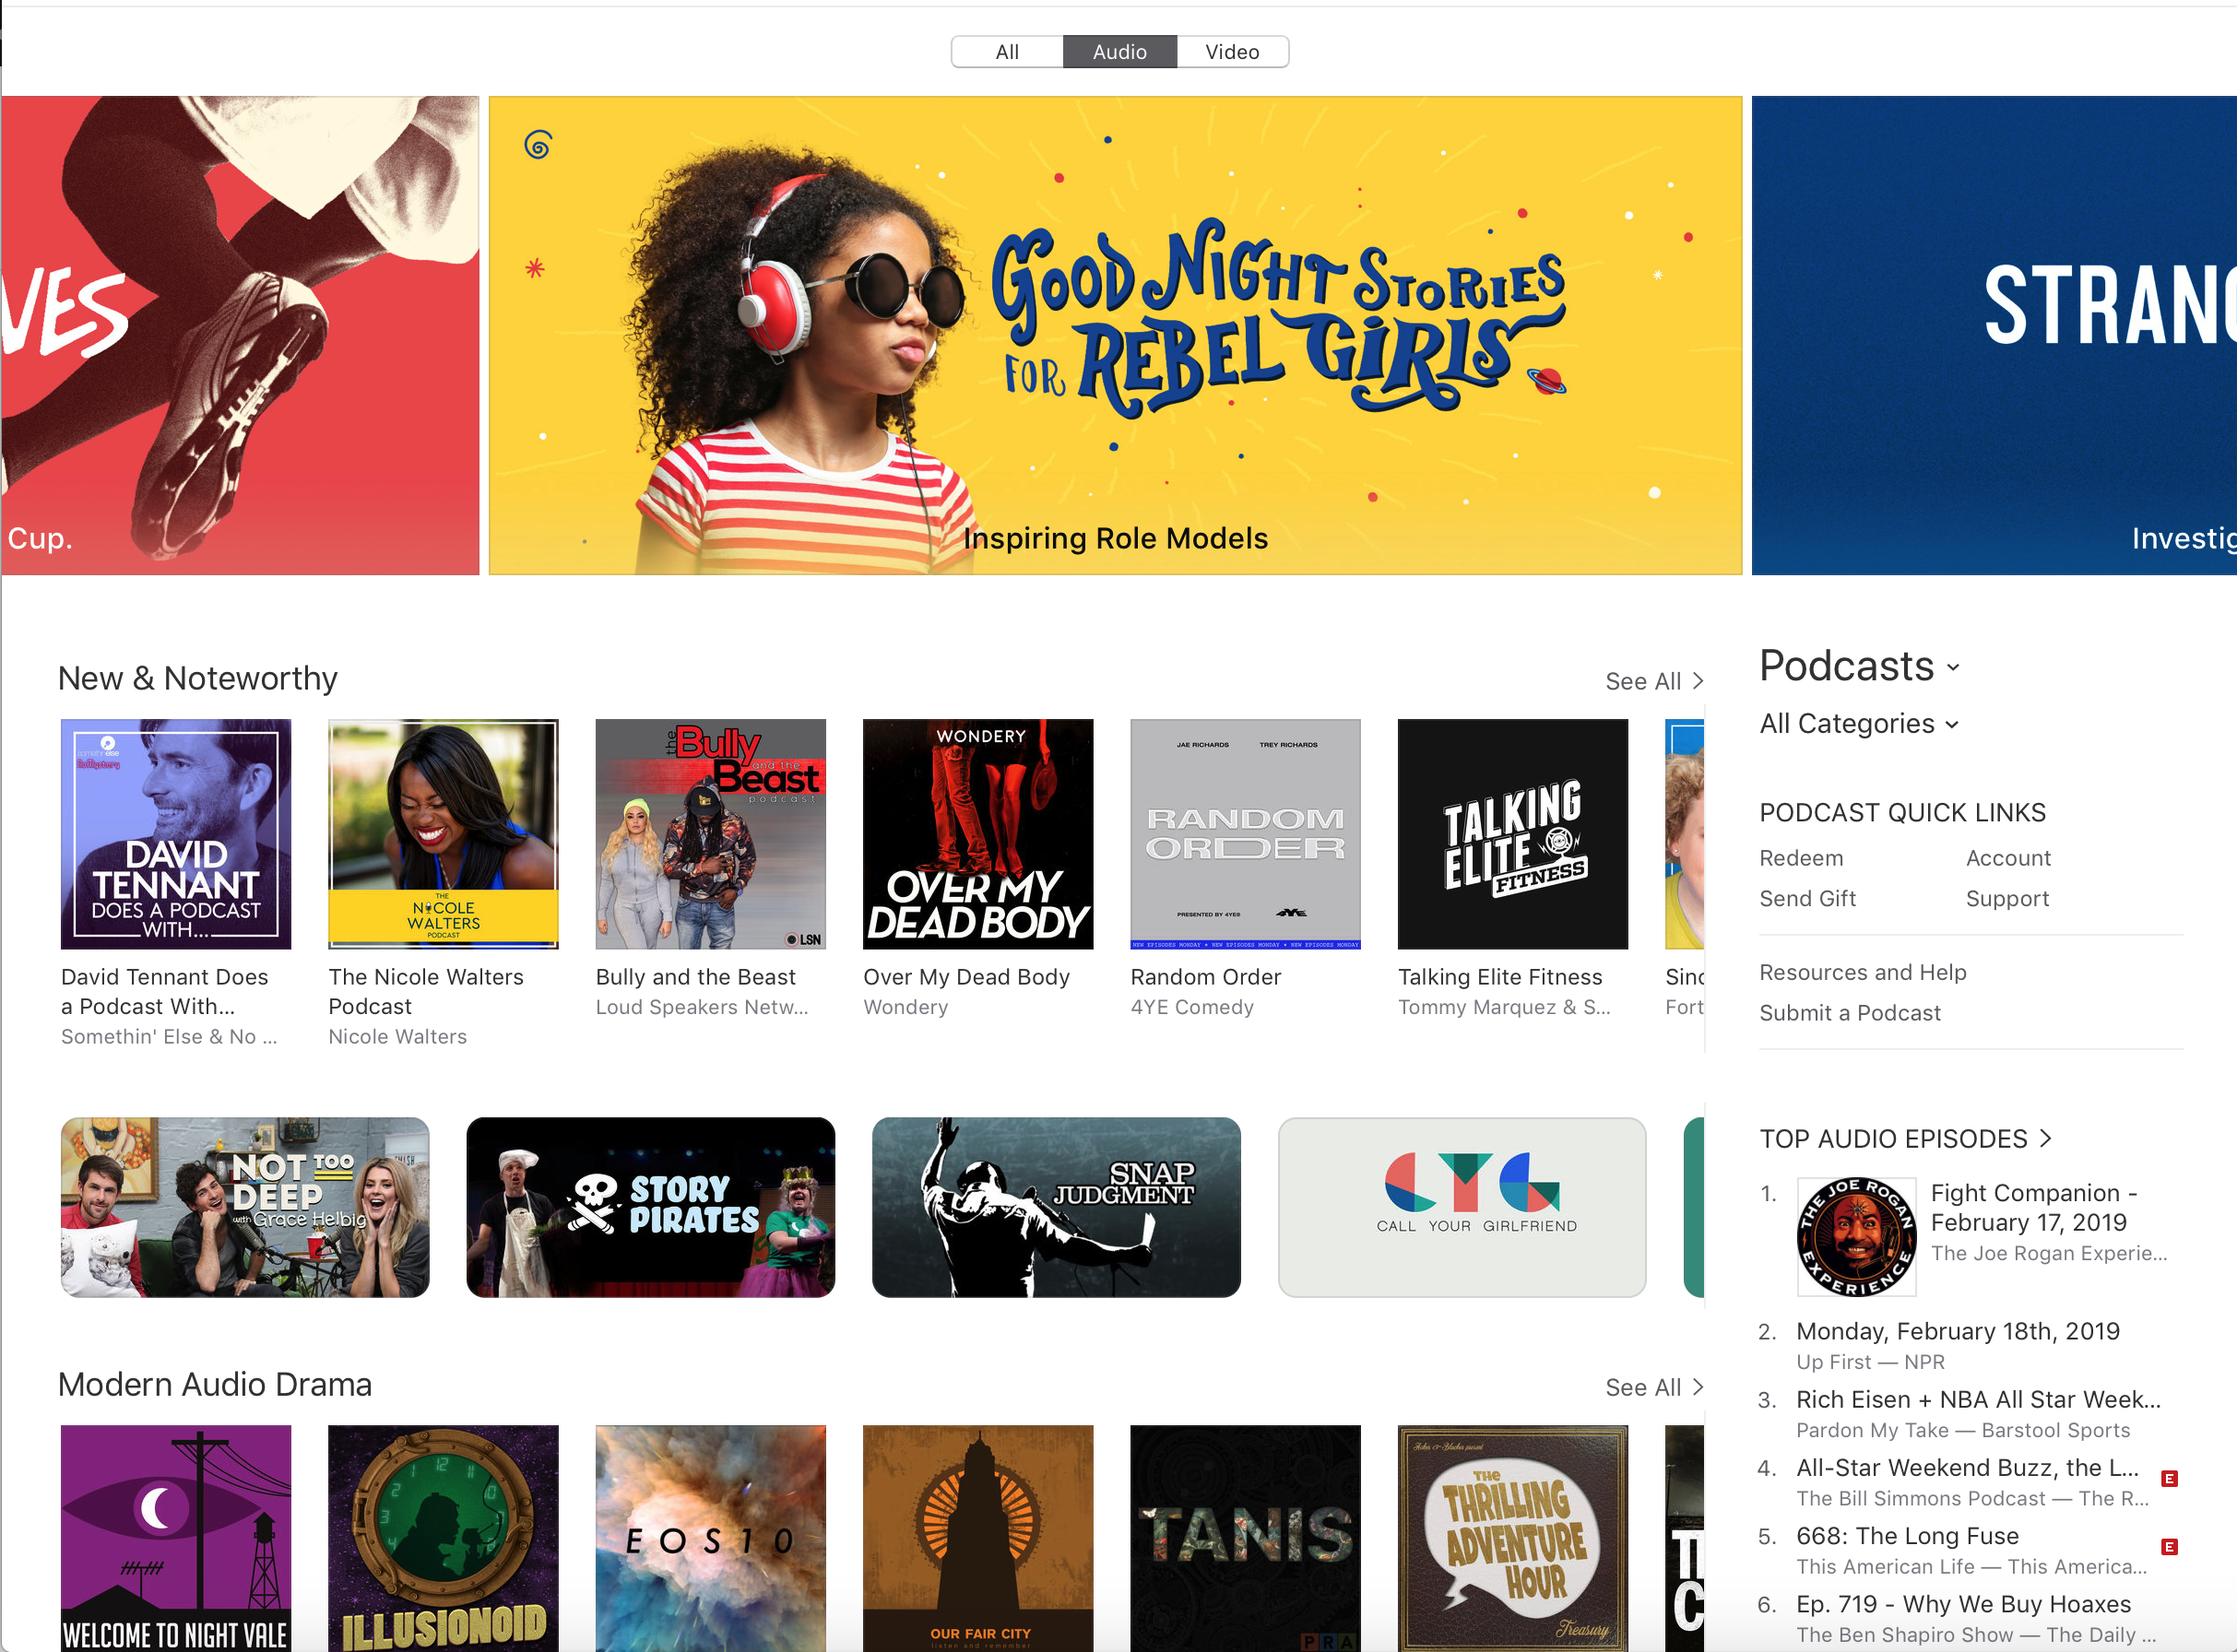Open the red soccer cleats banner
Image resolution: width=2237 pixels, height=1652 pixels.
(240, 335)
